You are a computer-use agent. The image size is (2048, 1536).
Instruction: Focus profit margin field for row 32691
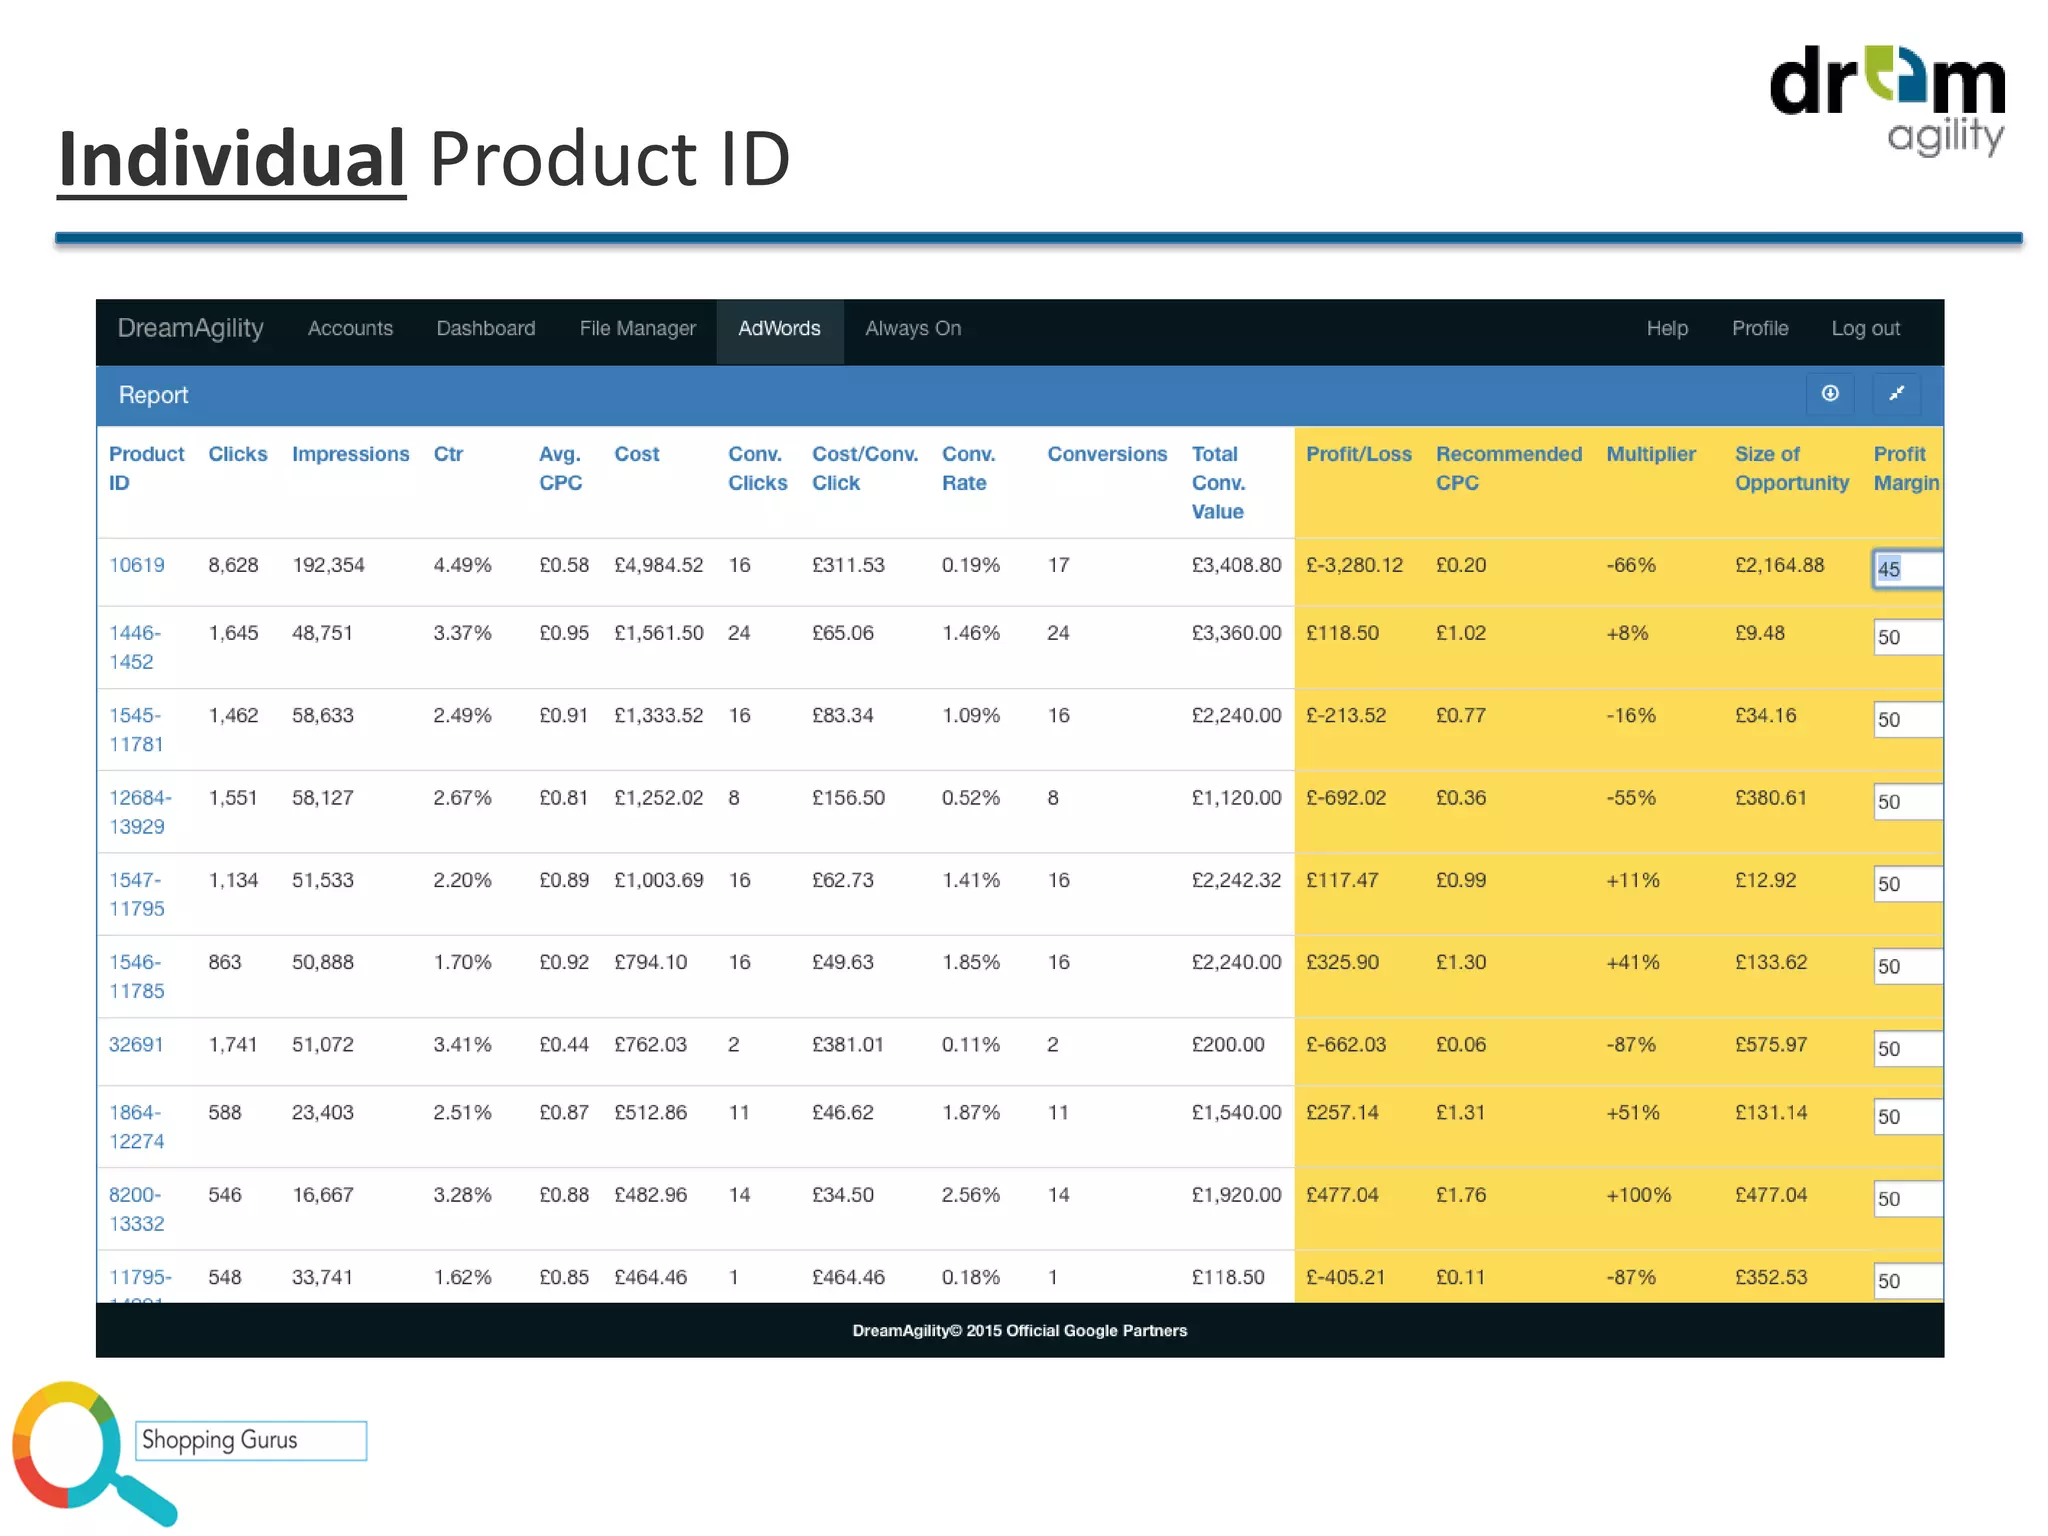[x=1908, y=1048]
